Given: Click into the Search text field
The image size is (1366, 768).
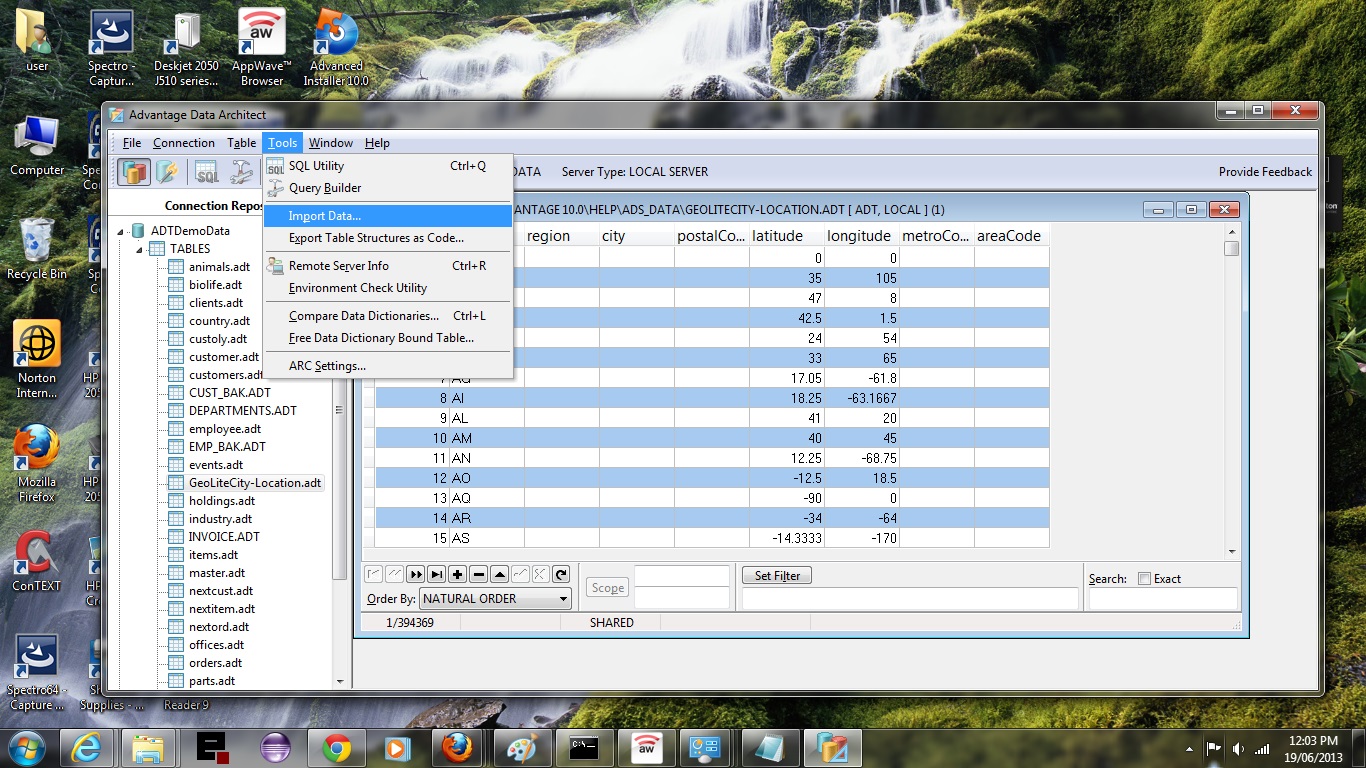Looking at the screenshot, I should click(1162, 599).
